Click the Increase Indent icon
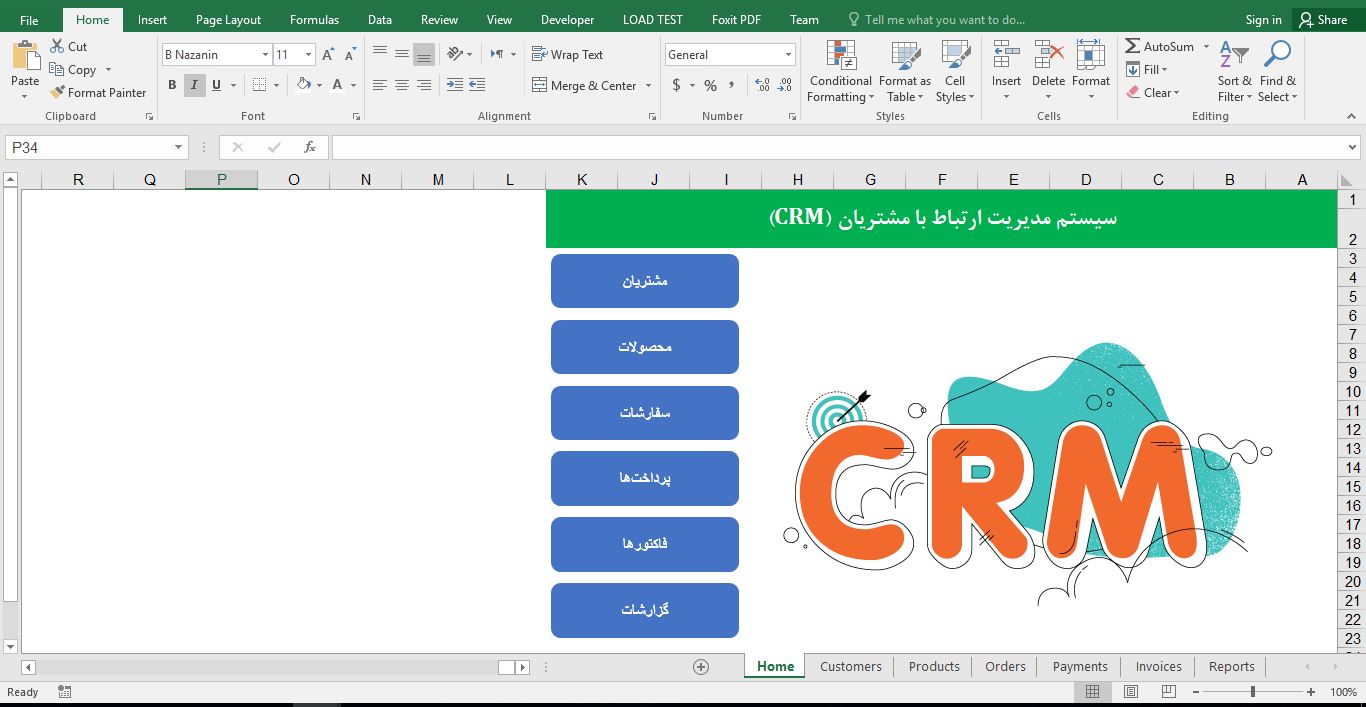1366x707 pixels. 477,85
